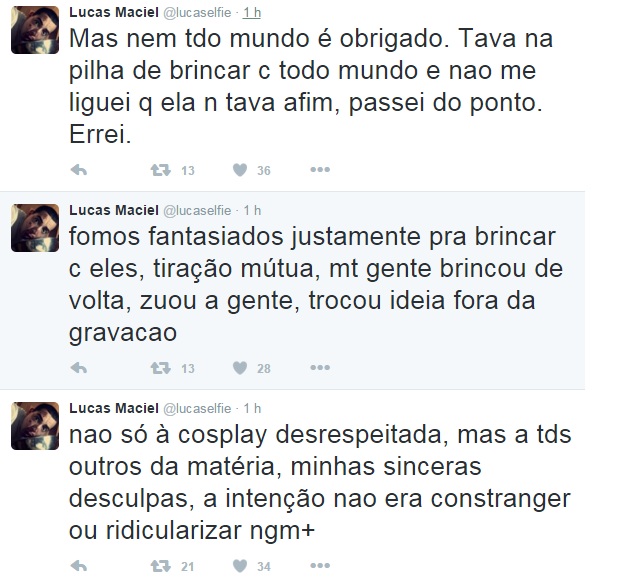626x582 pixels.
Task: Reply to the 'Mas nem tdo mundo' tweet
Action: 79,170
